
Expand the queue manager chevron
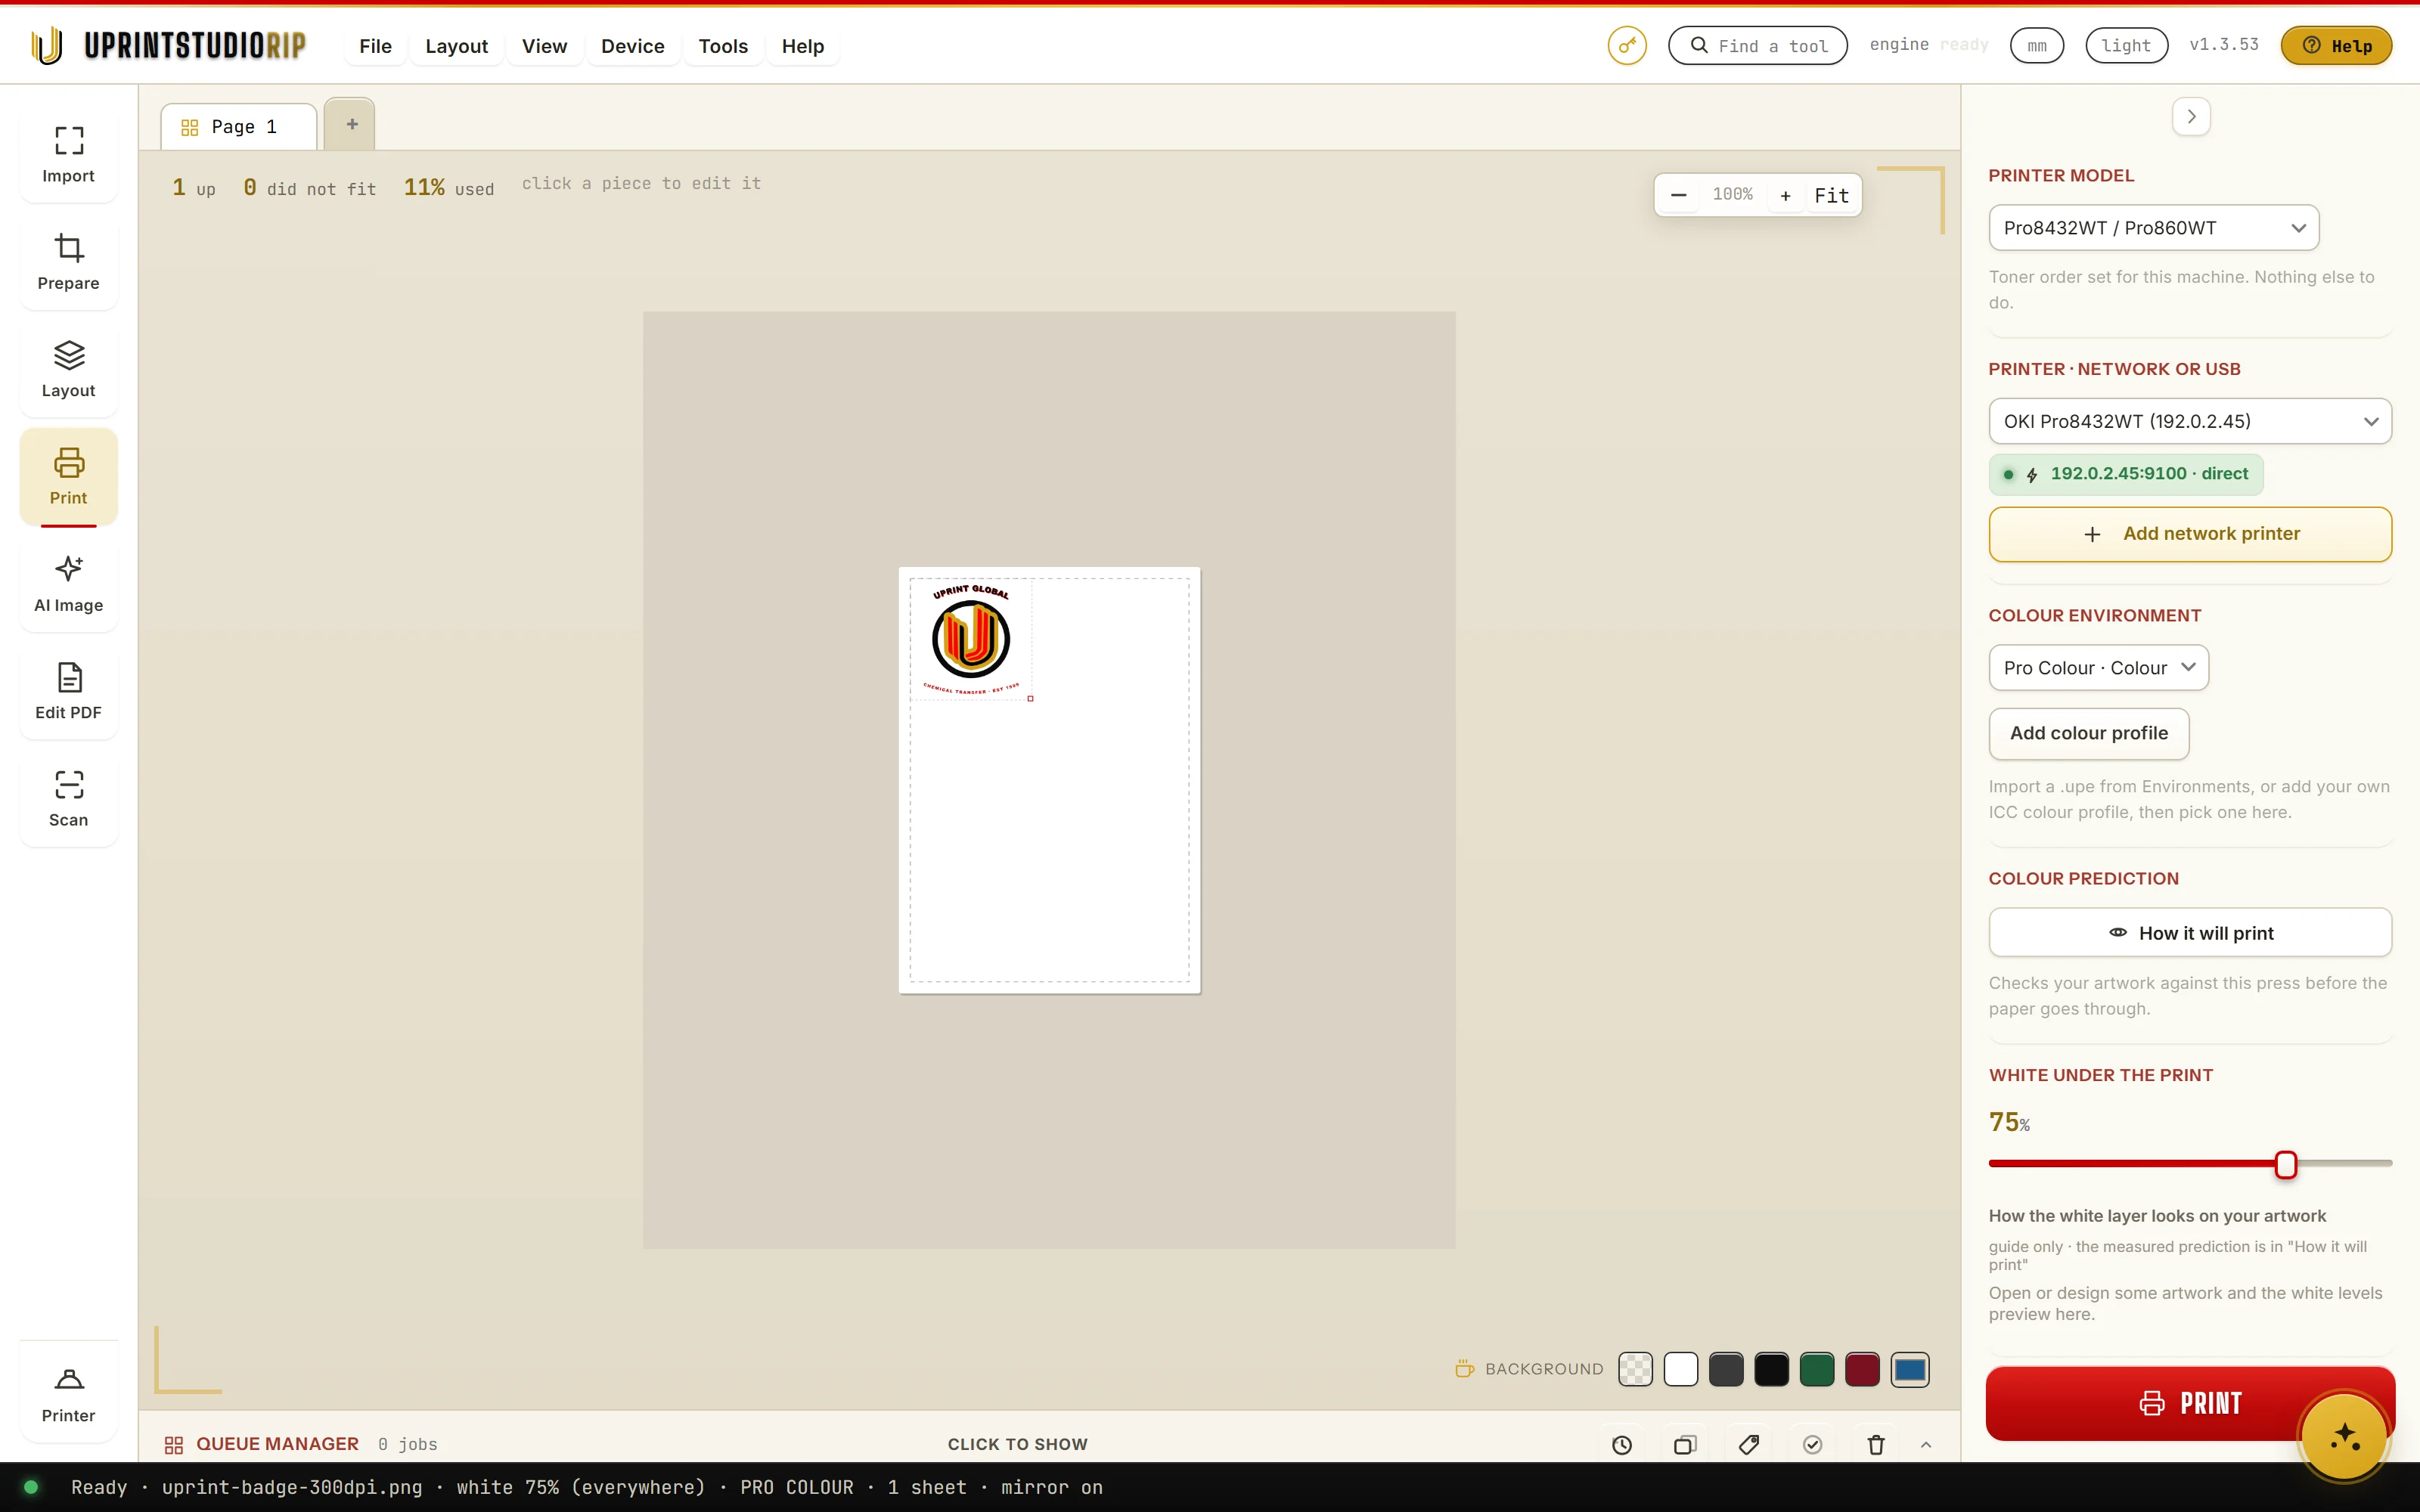tap(1926, 1444)
